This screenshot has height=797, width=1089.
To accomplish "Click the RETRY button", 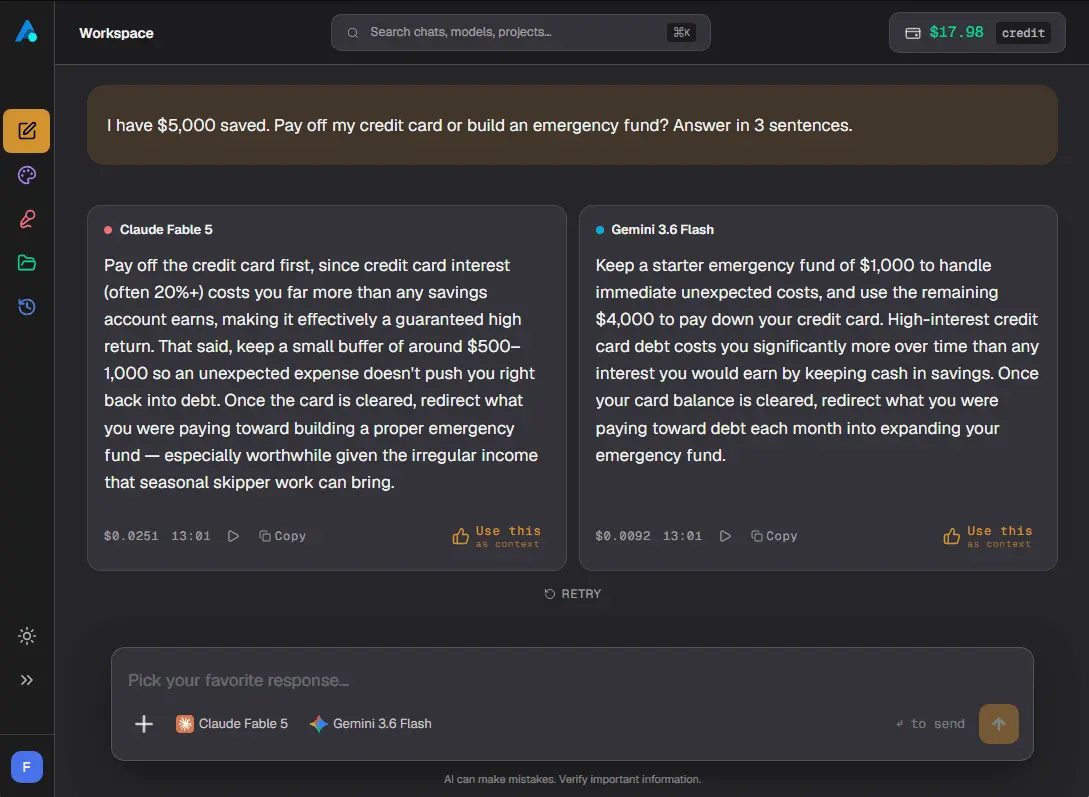I will (x=572, y=594).
